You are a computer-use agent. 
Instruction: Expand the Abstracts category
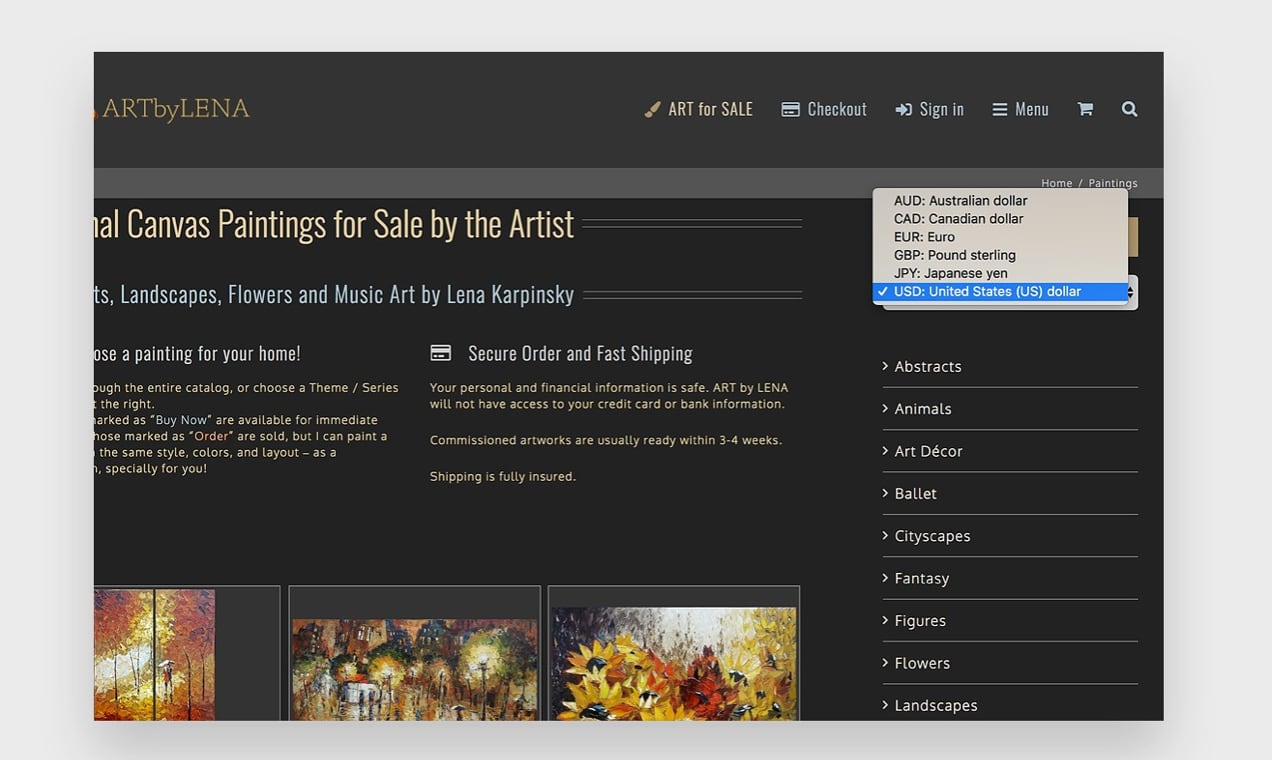[x=928, y=367]
